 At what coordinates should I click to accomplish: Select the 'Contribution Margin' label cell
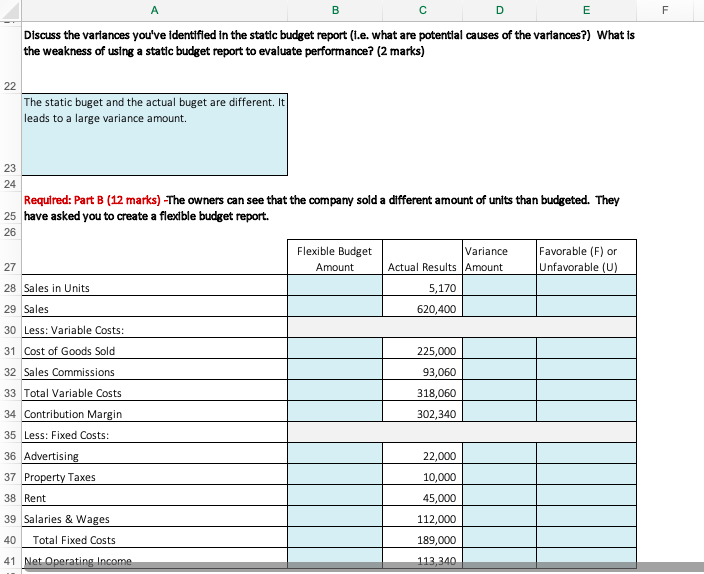[x=154, y=411]
